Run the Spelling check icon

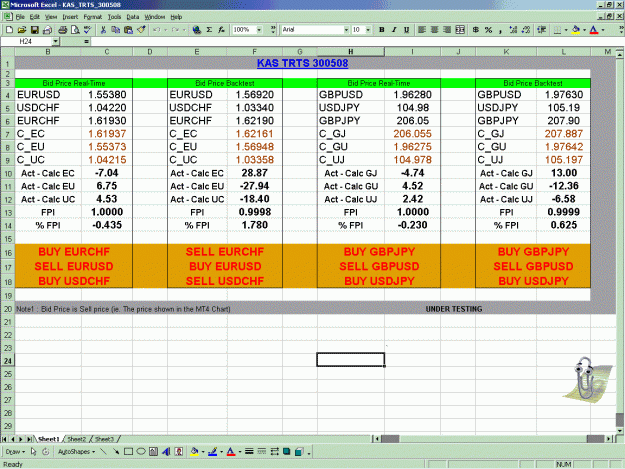[x=88, y=30]
